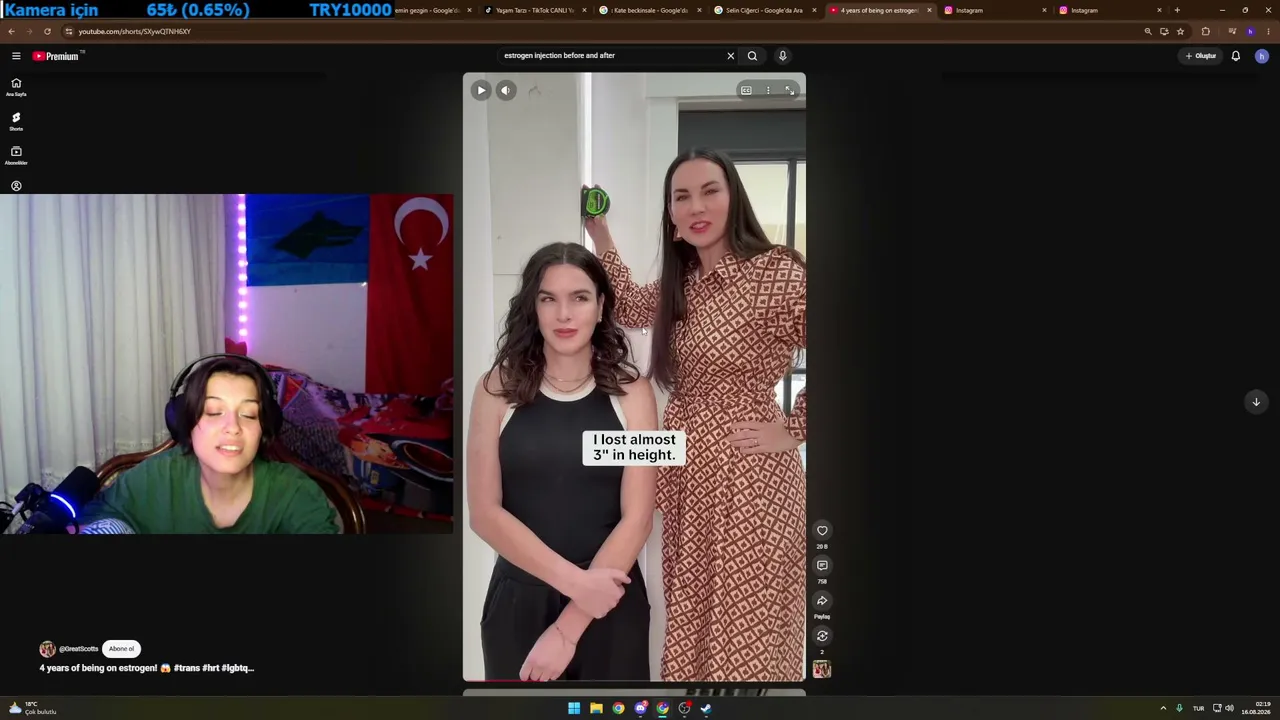Viewport: 1280px width, 720px height.
Task: Focus the YouTube search input field
Action: click(x=610, y=56)
